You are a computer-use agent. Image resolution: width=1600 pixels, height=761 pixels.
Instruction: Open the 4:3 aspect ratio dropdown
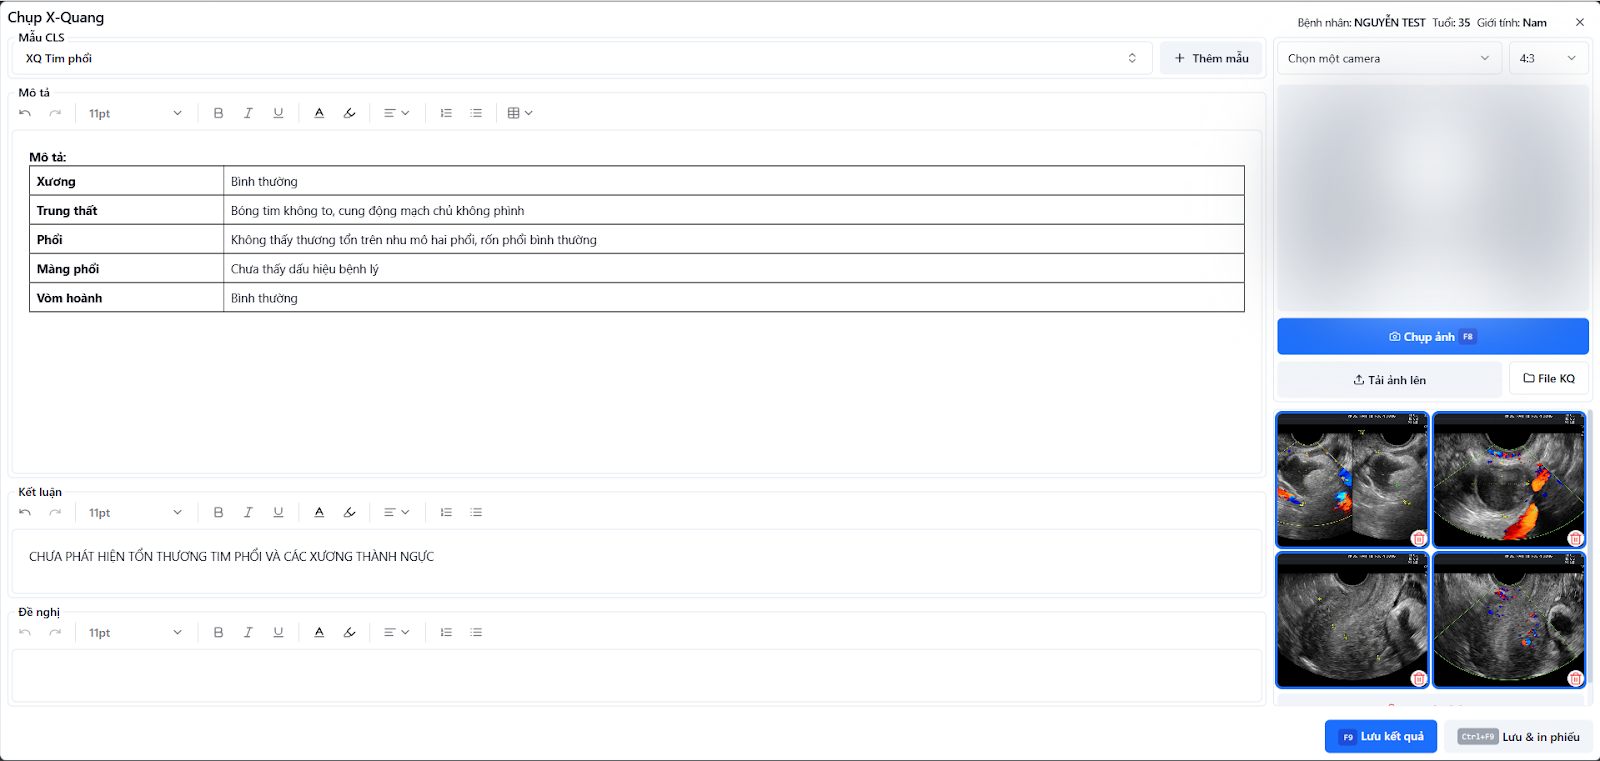[x=1547, y=58]
